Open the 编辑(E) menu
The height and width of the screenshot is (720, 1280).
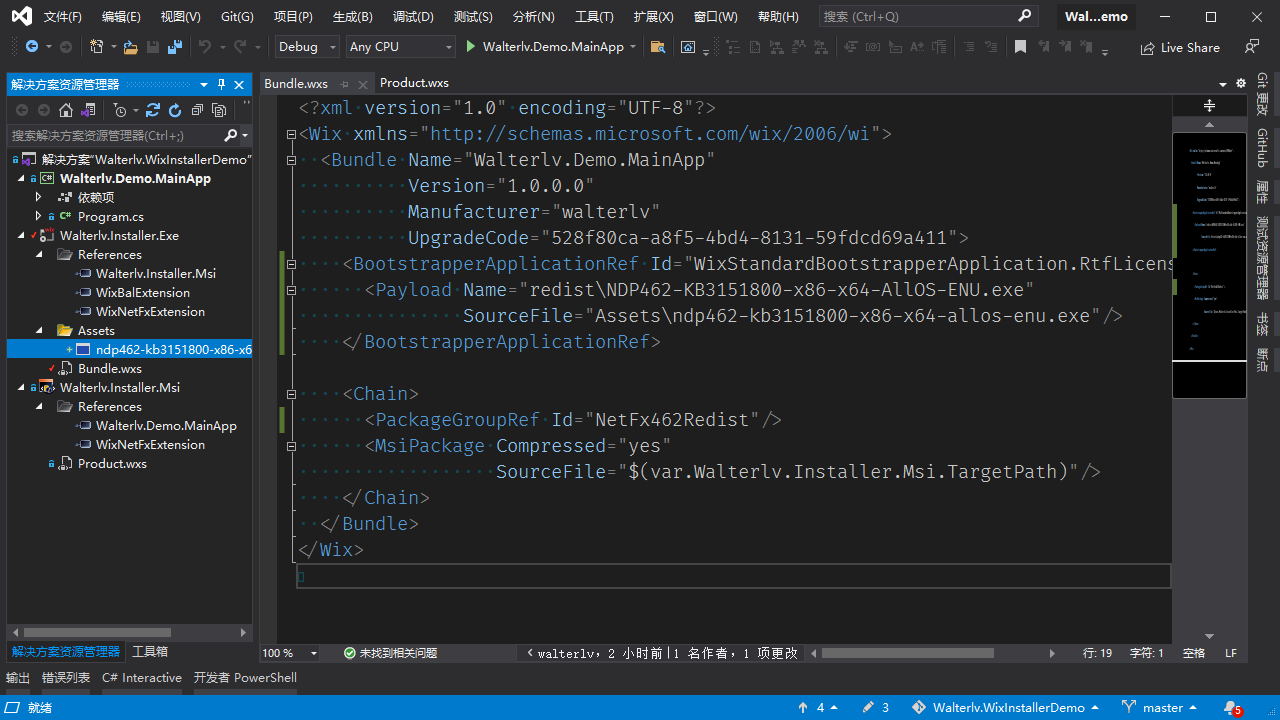[121, 17]
